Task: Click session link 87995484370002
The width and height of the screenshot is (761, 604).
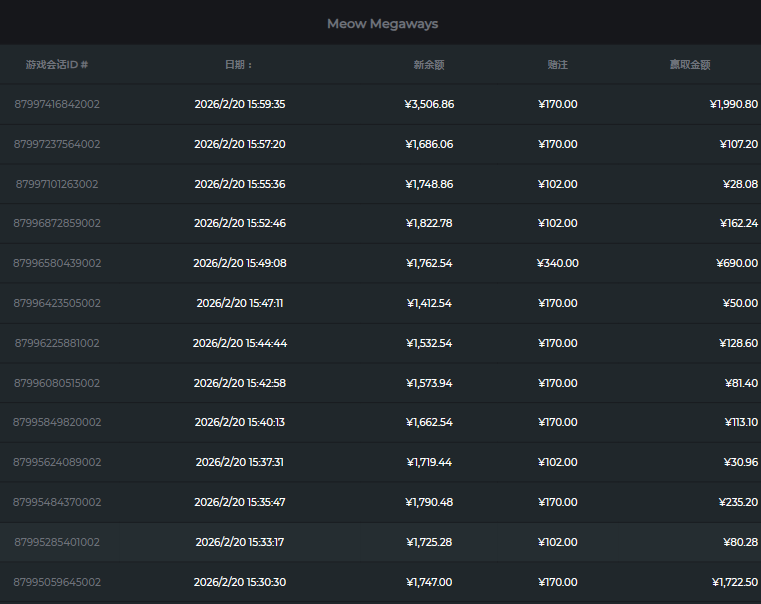Action: pos(57,502)
